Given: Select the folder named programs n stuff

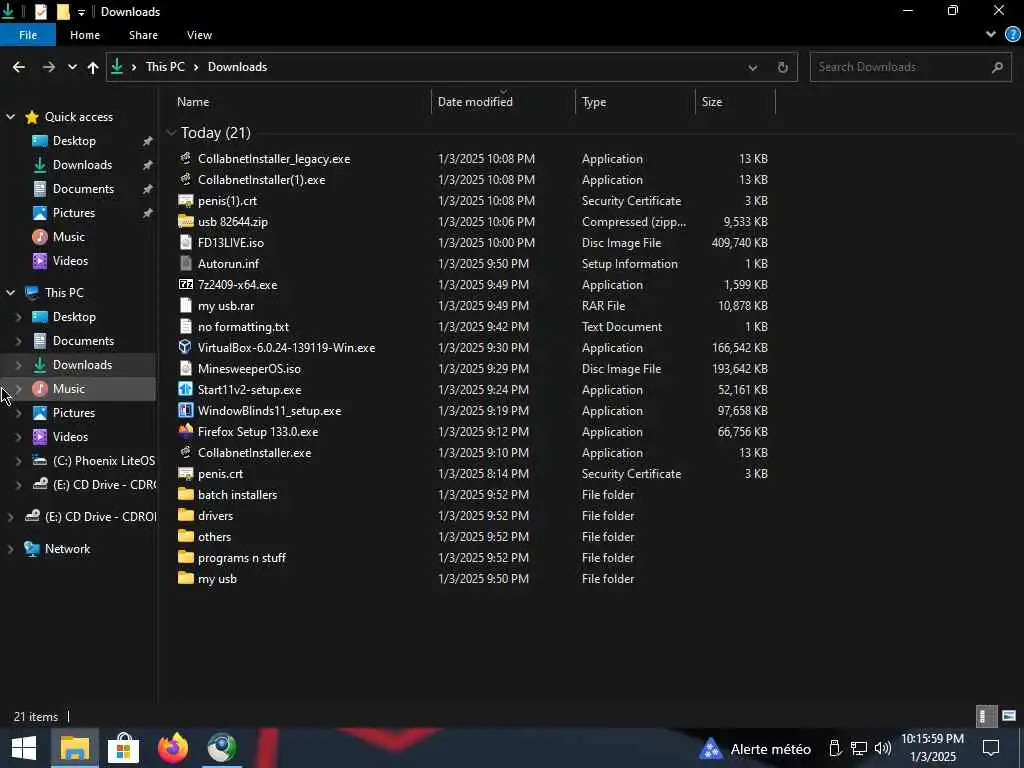Looking at the screenshot, I should (242, 558).
